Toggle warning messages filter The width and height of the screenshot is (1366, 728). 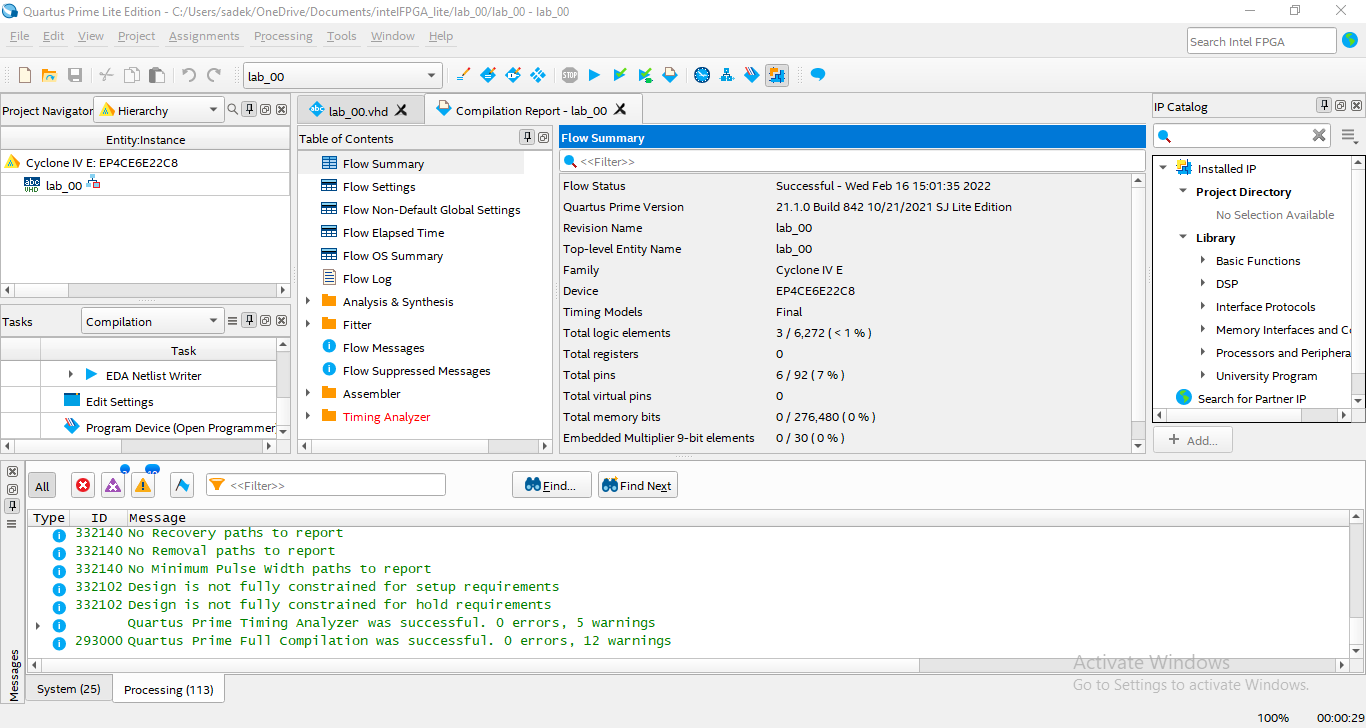pos(143,485)
